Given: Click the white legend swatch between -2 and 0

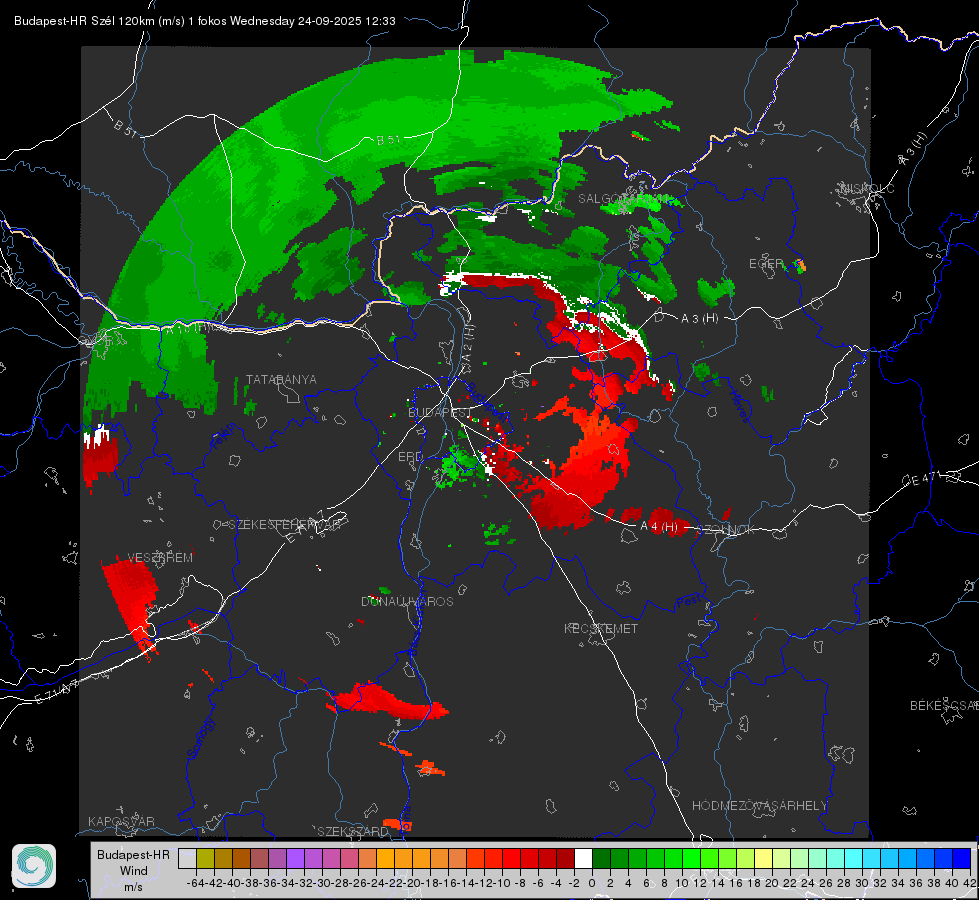Looking at the screenshot, I should (x=583, y=858).
